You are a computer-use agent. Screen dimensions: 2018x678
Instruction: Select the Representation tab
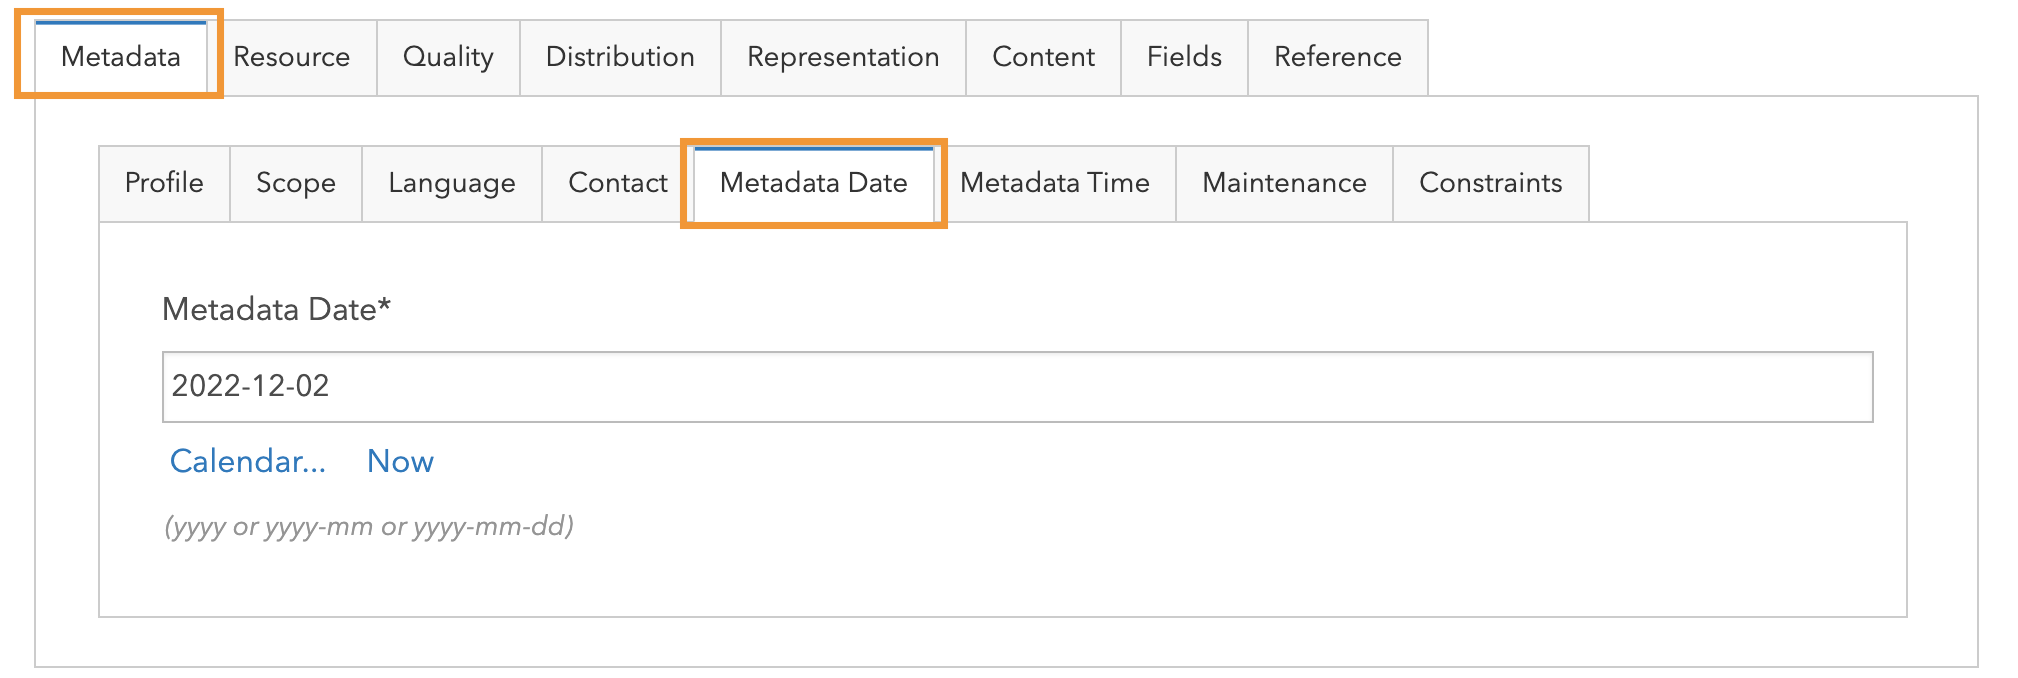pyautogui.click(x=842, y=57)
